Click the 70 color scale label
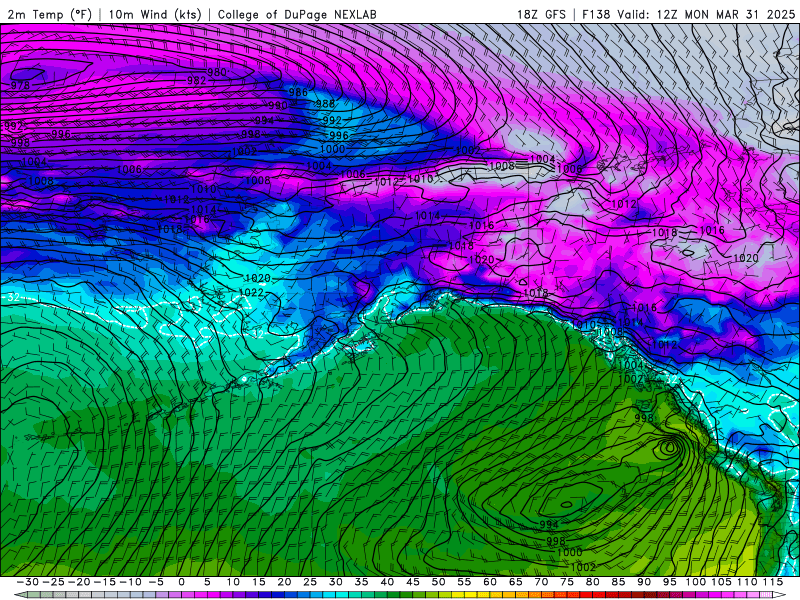Screen dimensions: 800x600 coord(541,582)
